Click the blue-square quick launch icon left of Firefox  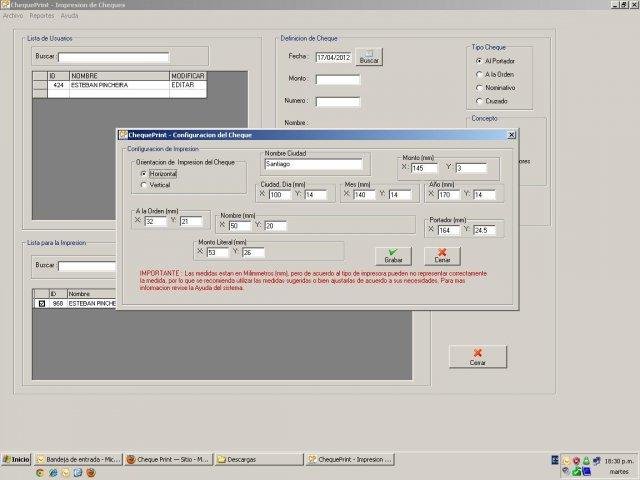(x=78, y=473)
